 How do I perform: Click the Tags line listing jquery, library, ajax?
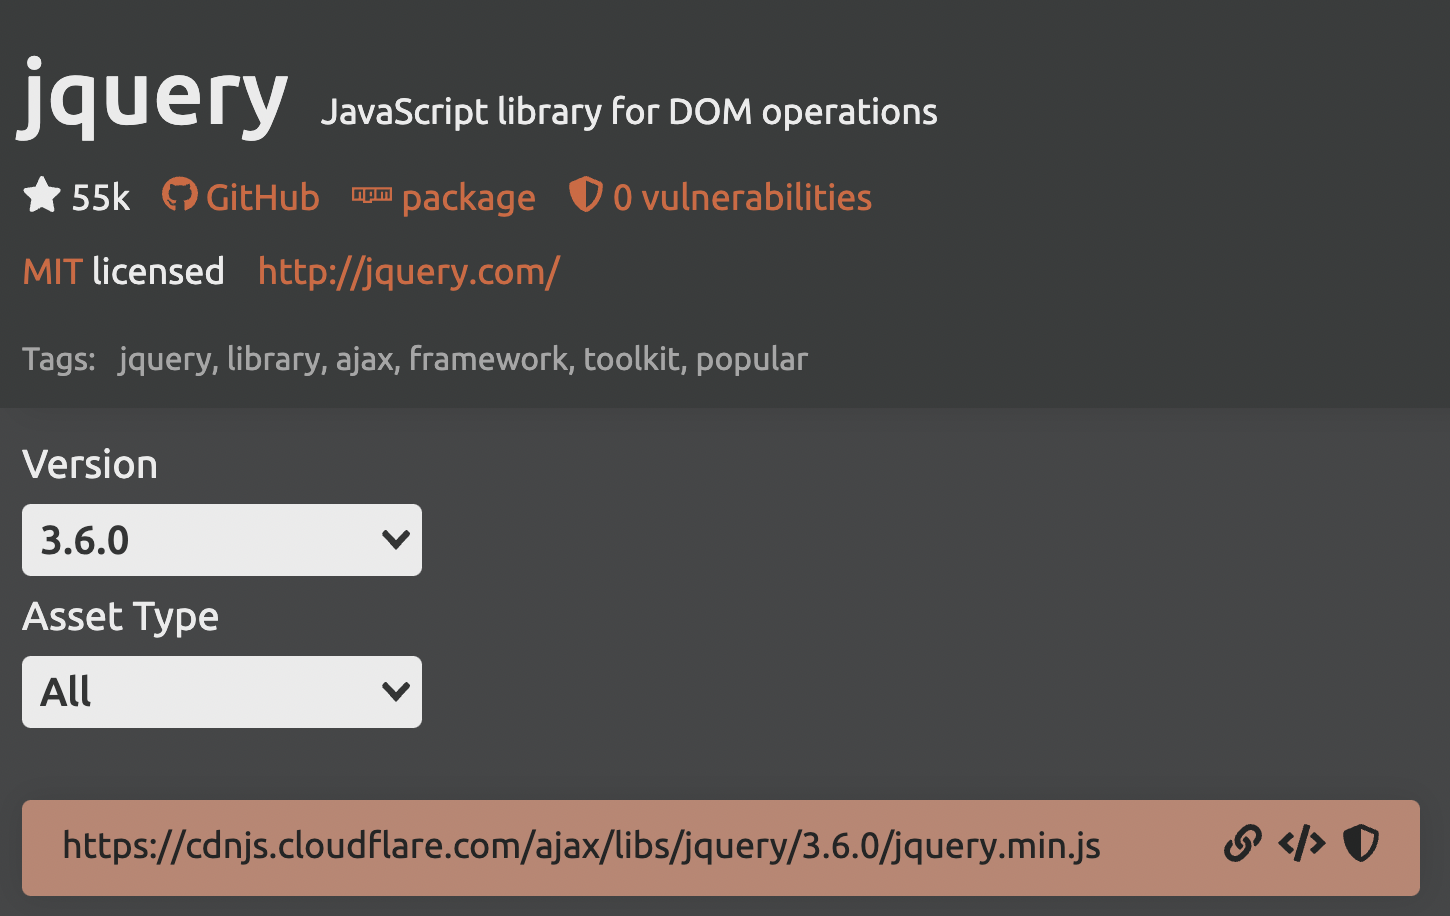415,359
